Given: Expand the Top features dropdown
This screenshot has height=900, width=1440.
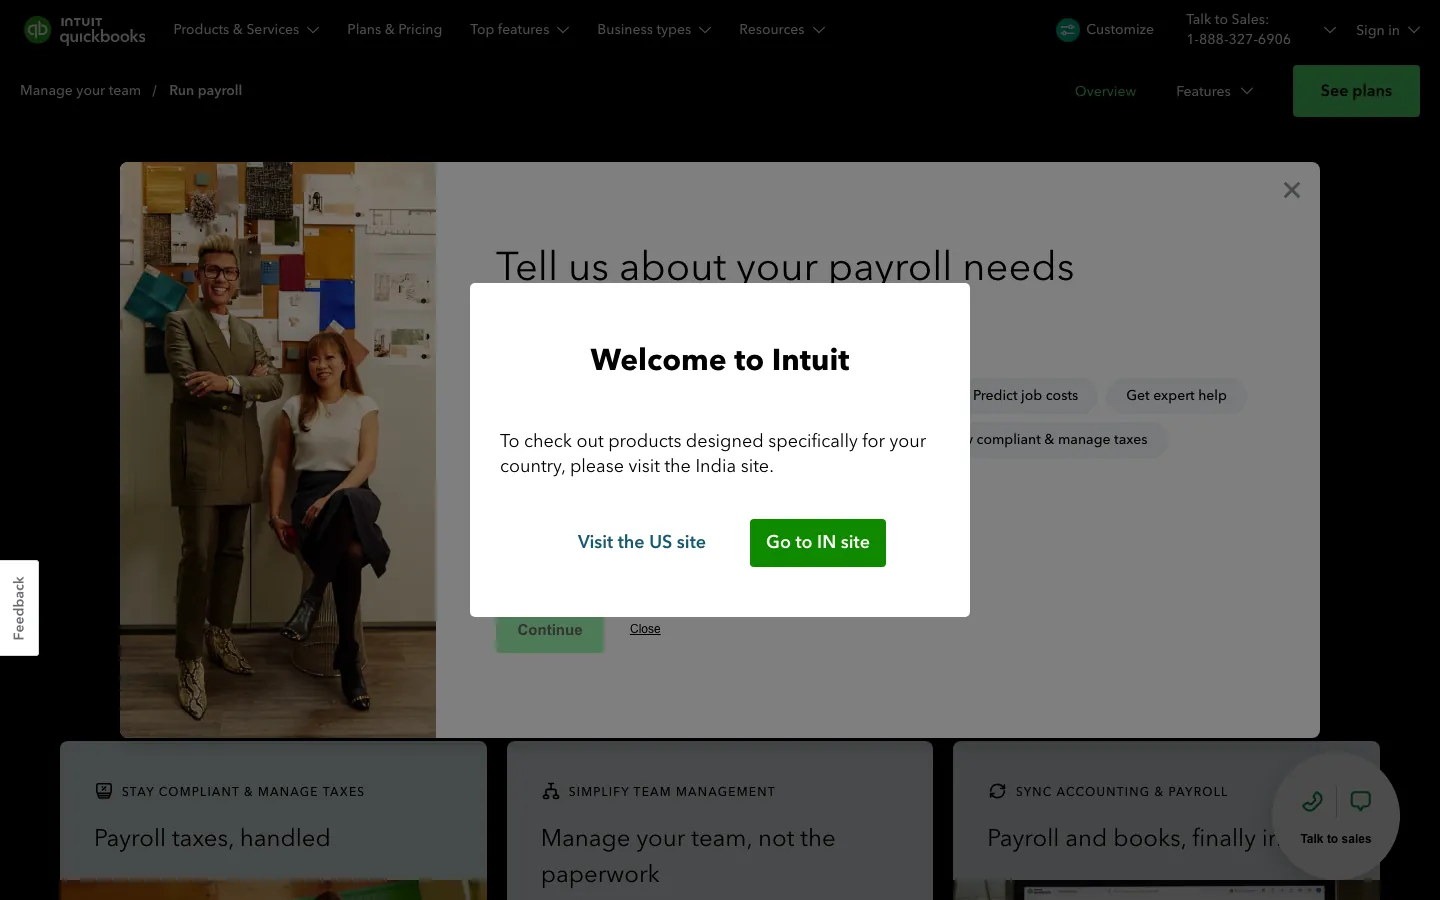Looking at the screenshot, I should tap(519, 30).
